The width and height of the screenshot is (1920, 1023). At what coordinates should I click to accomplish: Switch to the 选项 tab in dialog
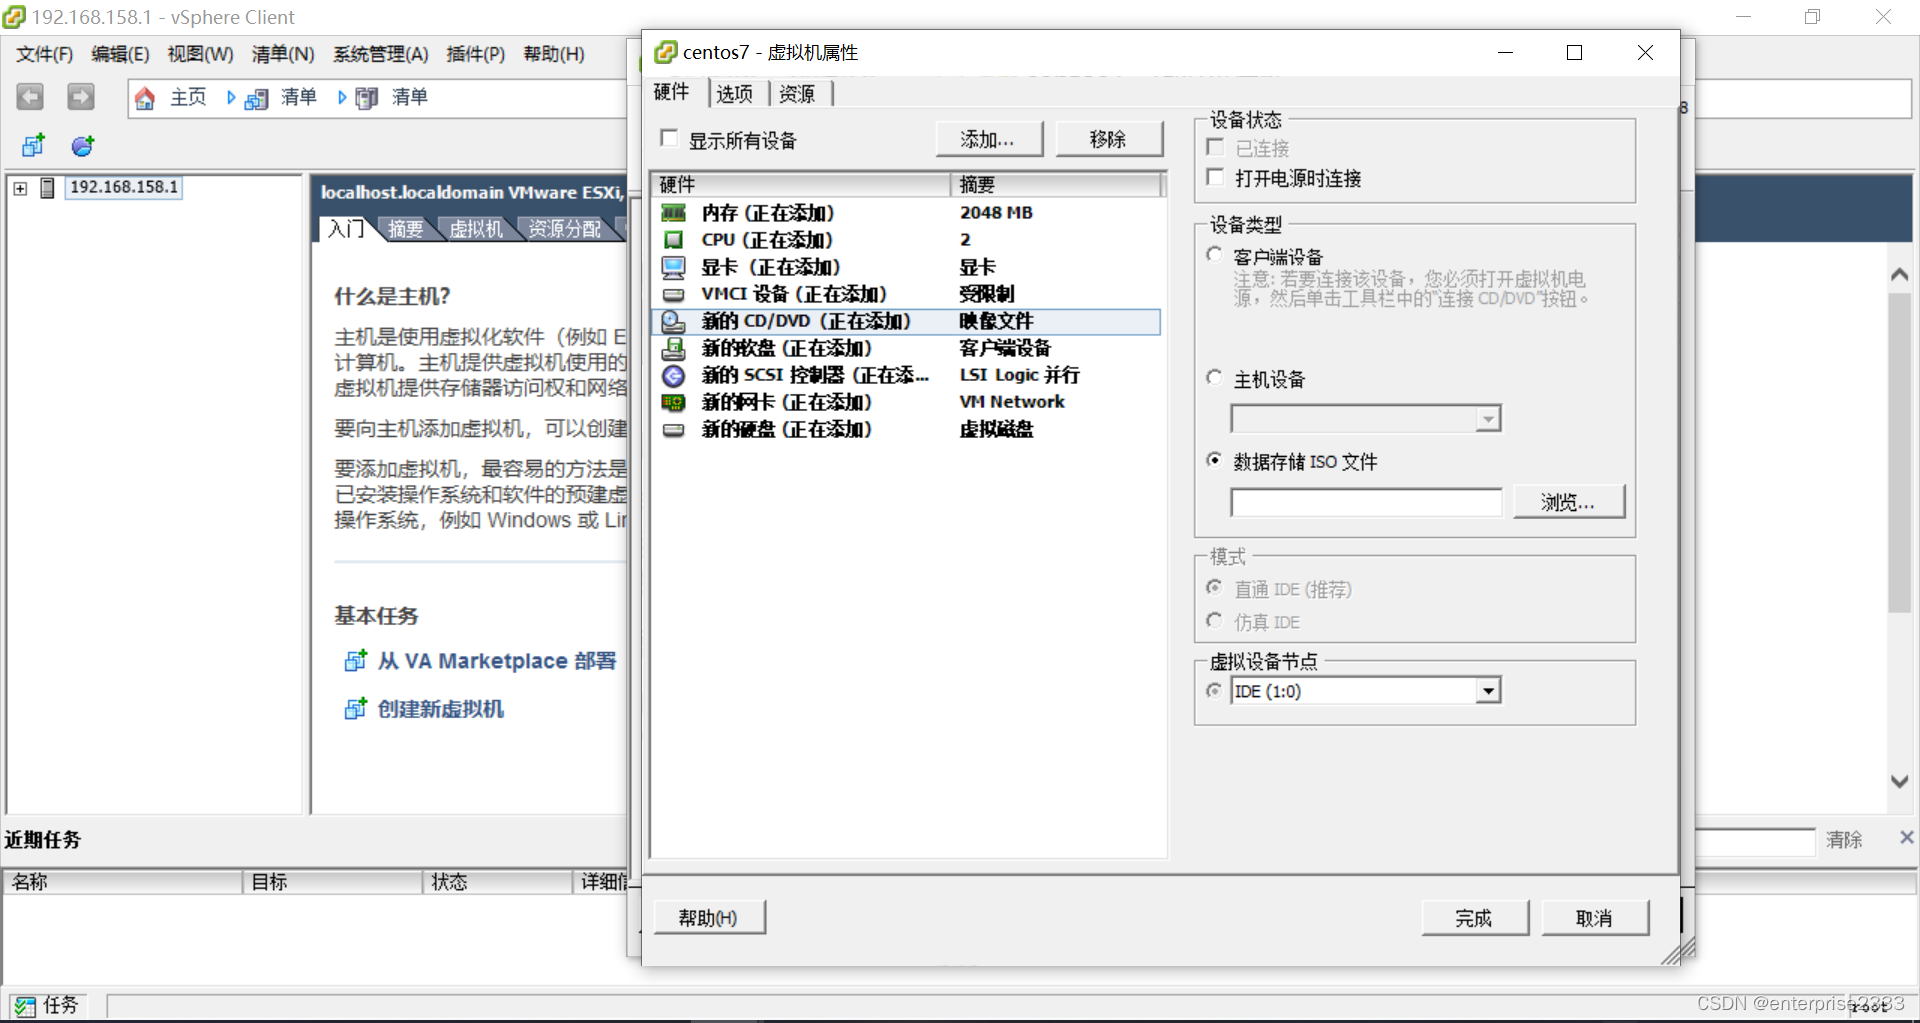734,93
